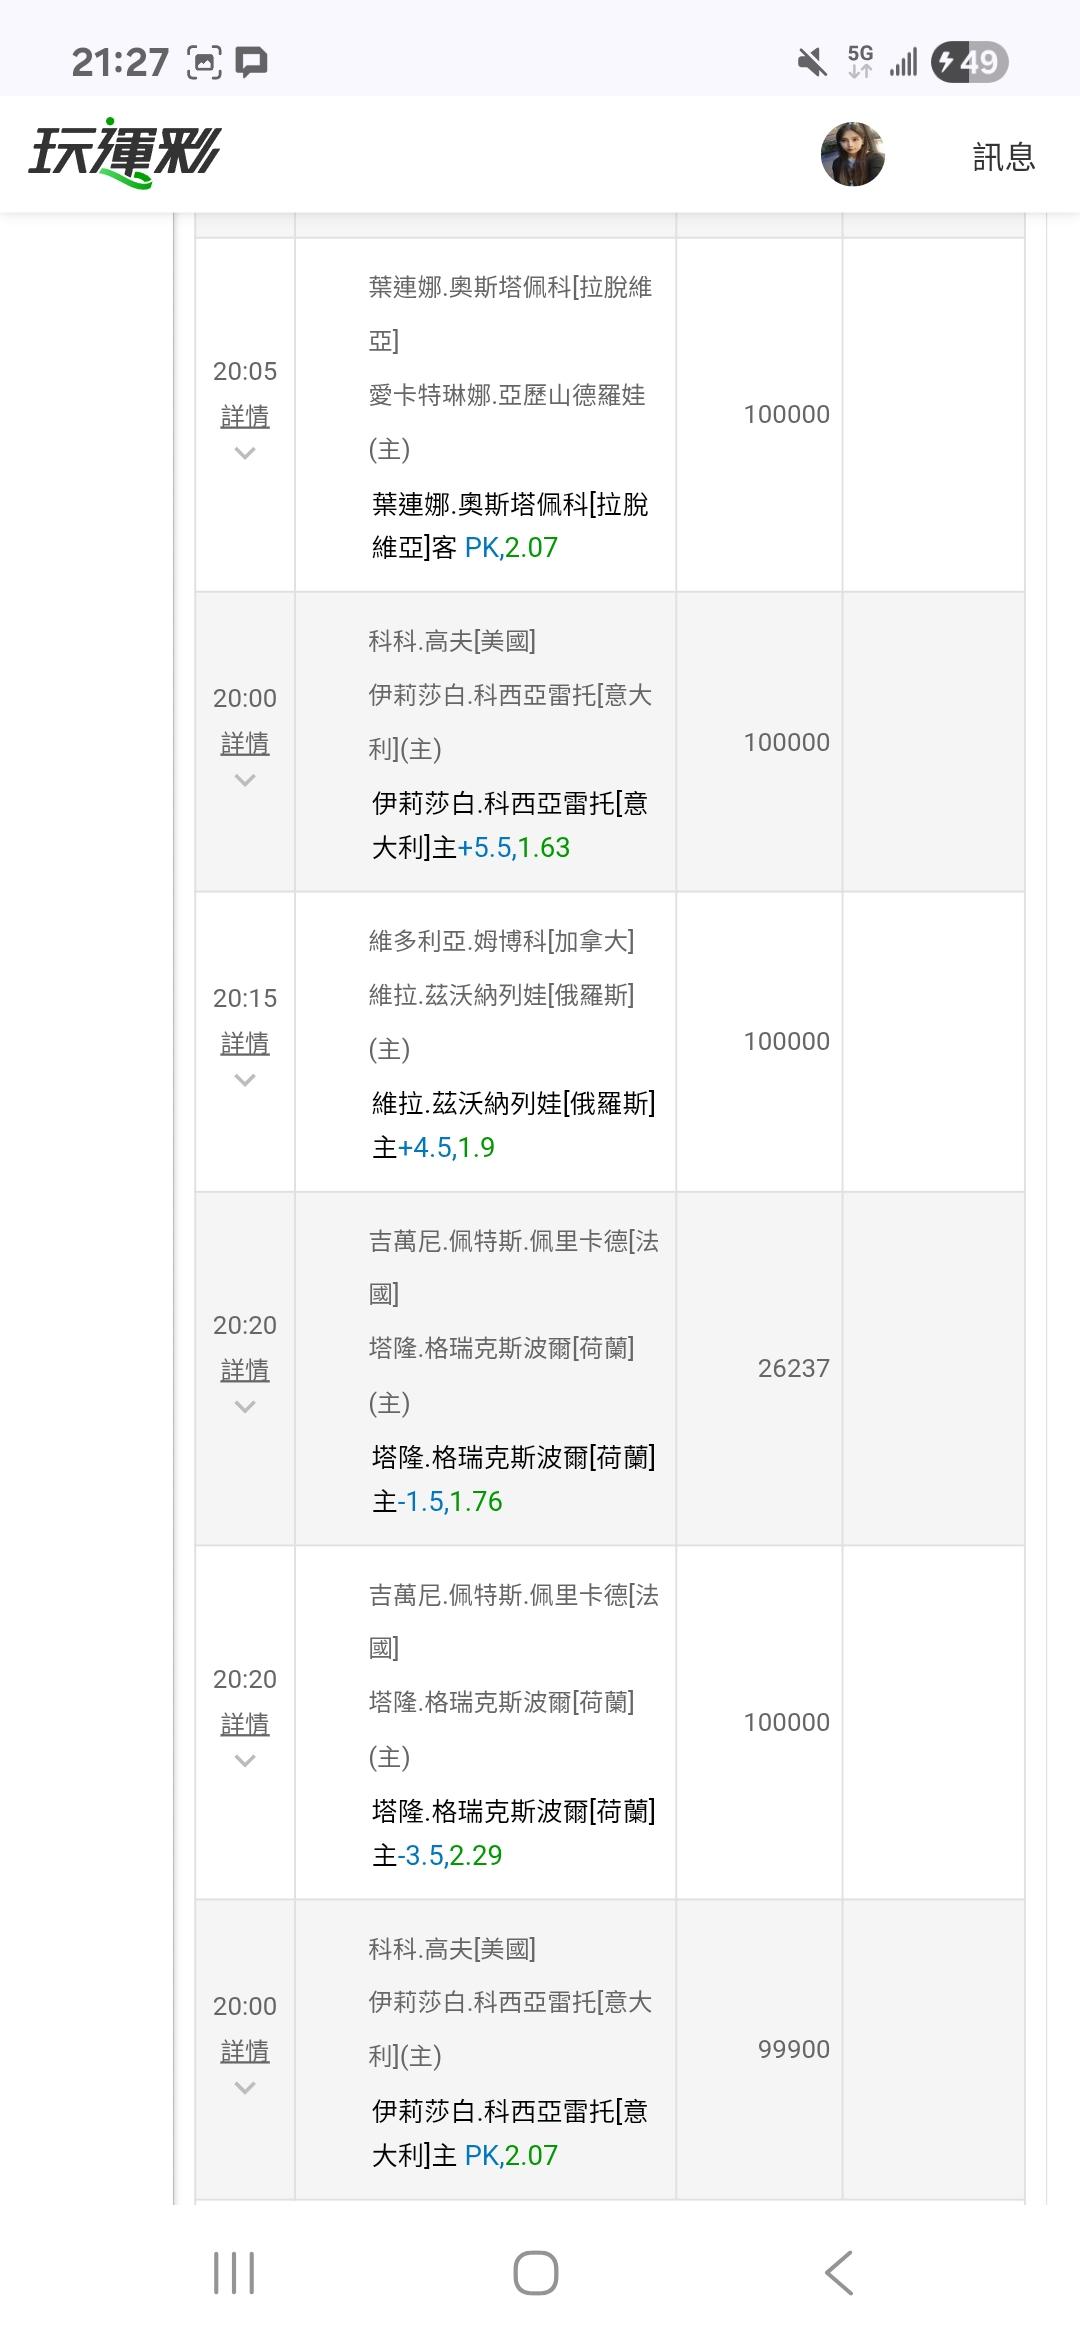Expand the 99900 bet row chevron
The image size is (1080, 2340).
245,2089
